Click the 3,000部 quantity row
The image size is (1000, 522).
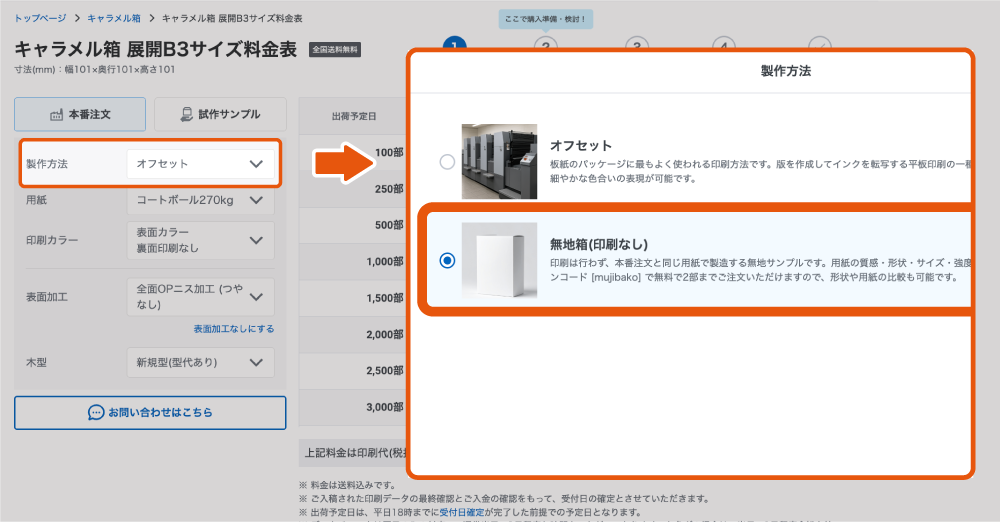tap(353, 407)
